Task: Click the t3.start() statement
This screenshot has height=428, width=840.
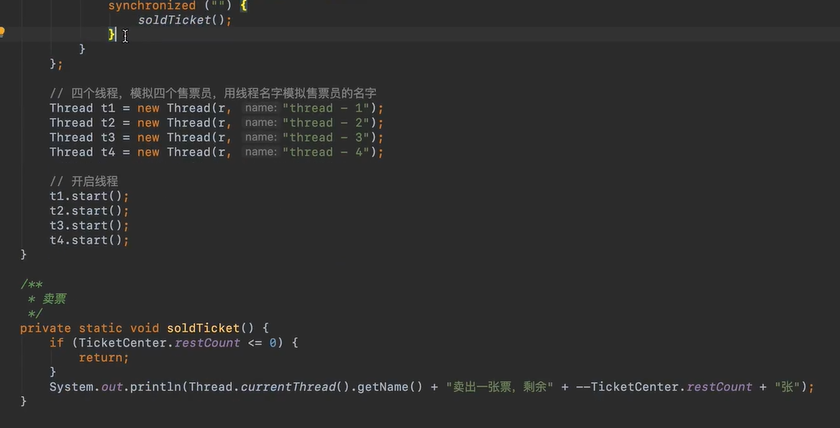Action: [89, 225]
